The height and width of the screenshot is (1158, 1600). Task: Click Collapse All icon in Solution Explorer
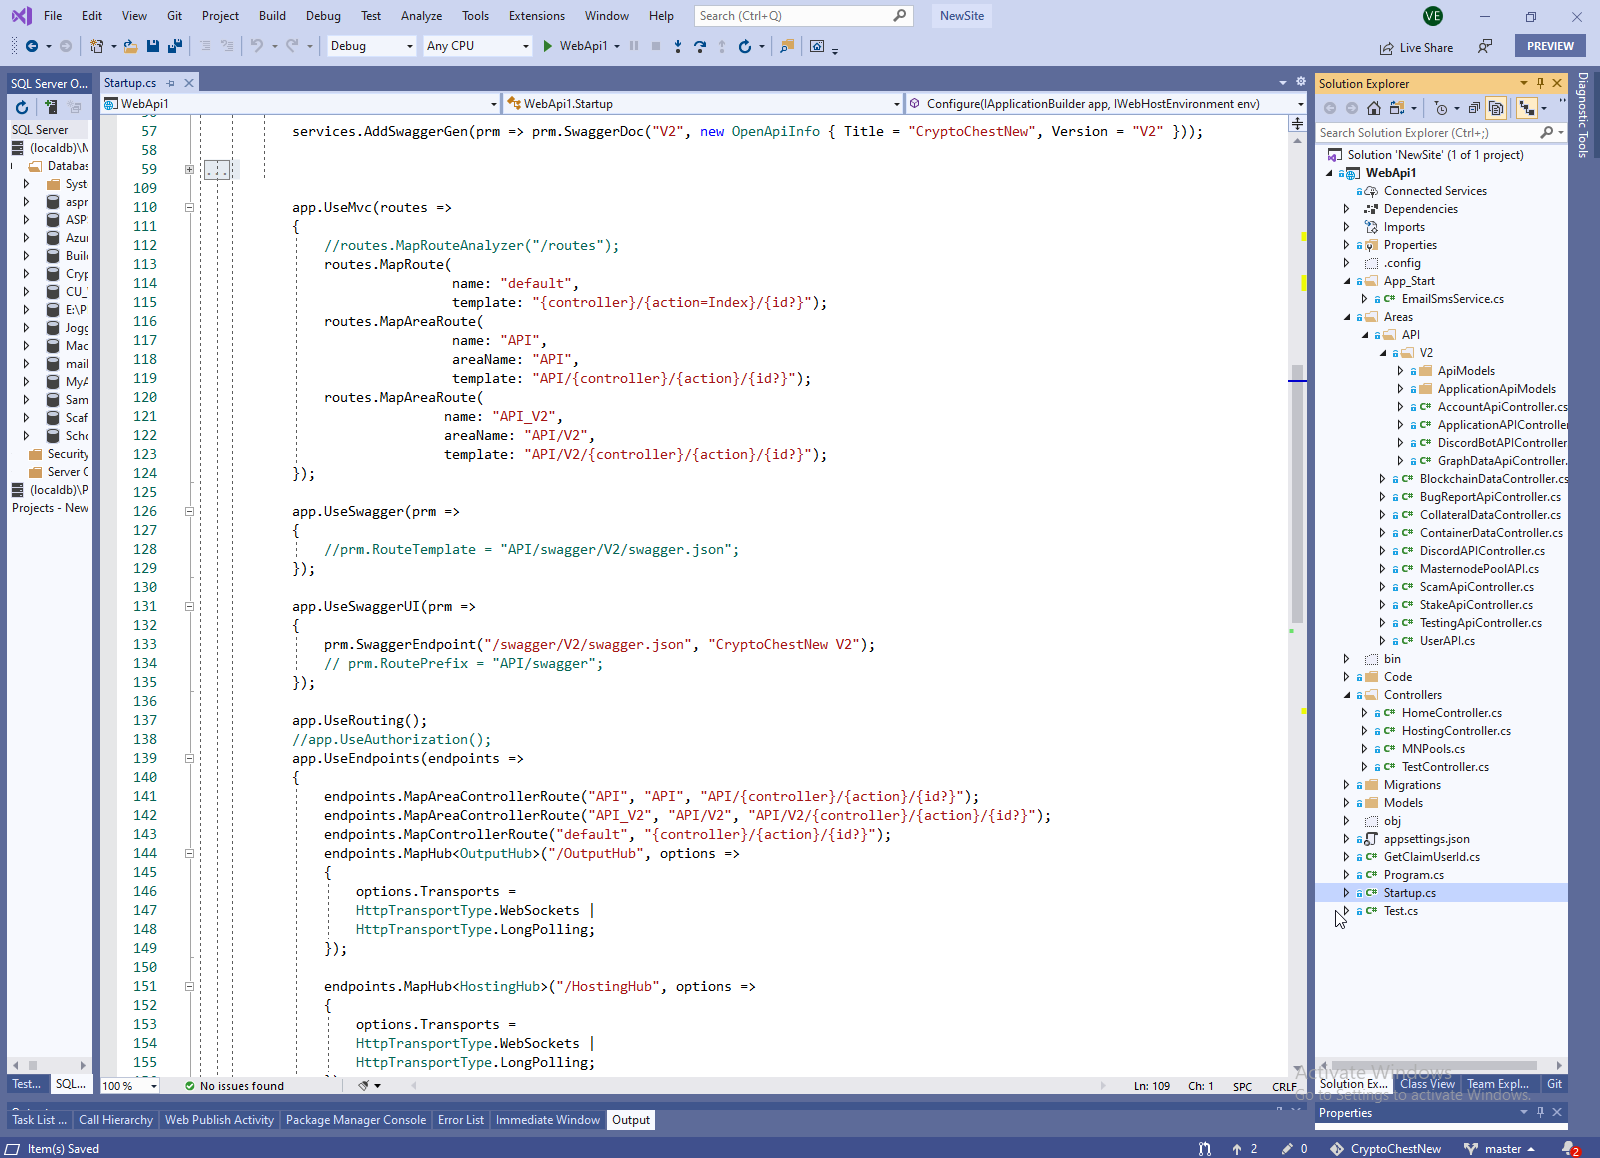(1474, 108)
